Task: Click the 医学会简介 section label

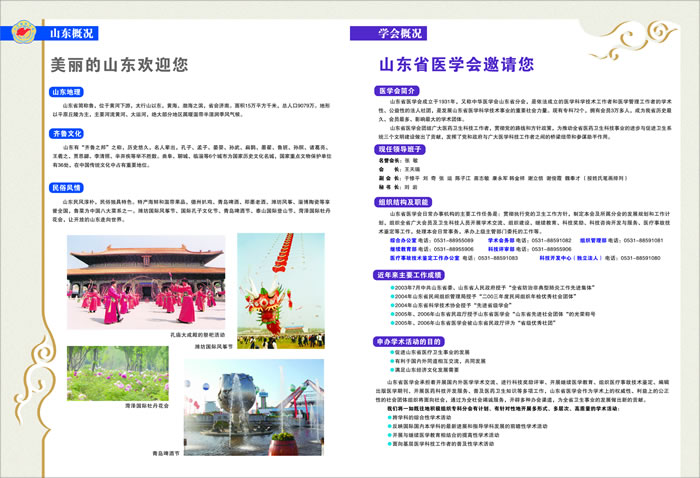Action: 397,91
